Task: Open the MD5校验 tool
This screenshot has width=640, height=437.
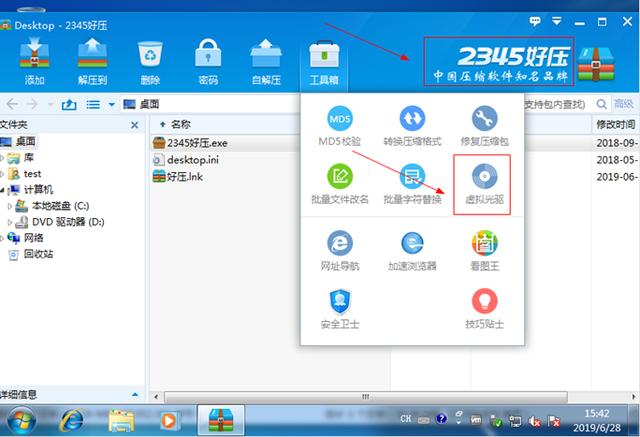Action: [x=339, y=126]
